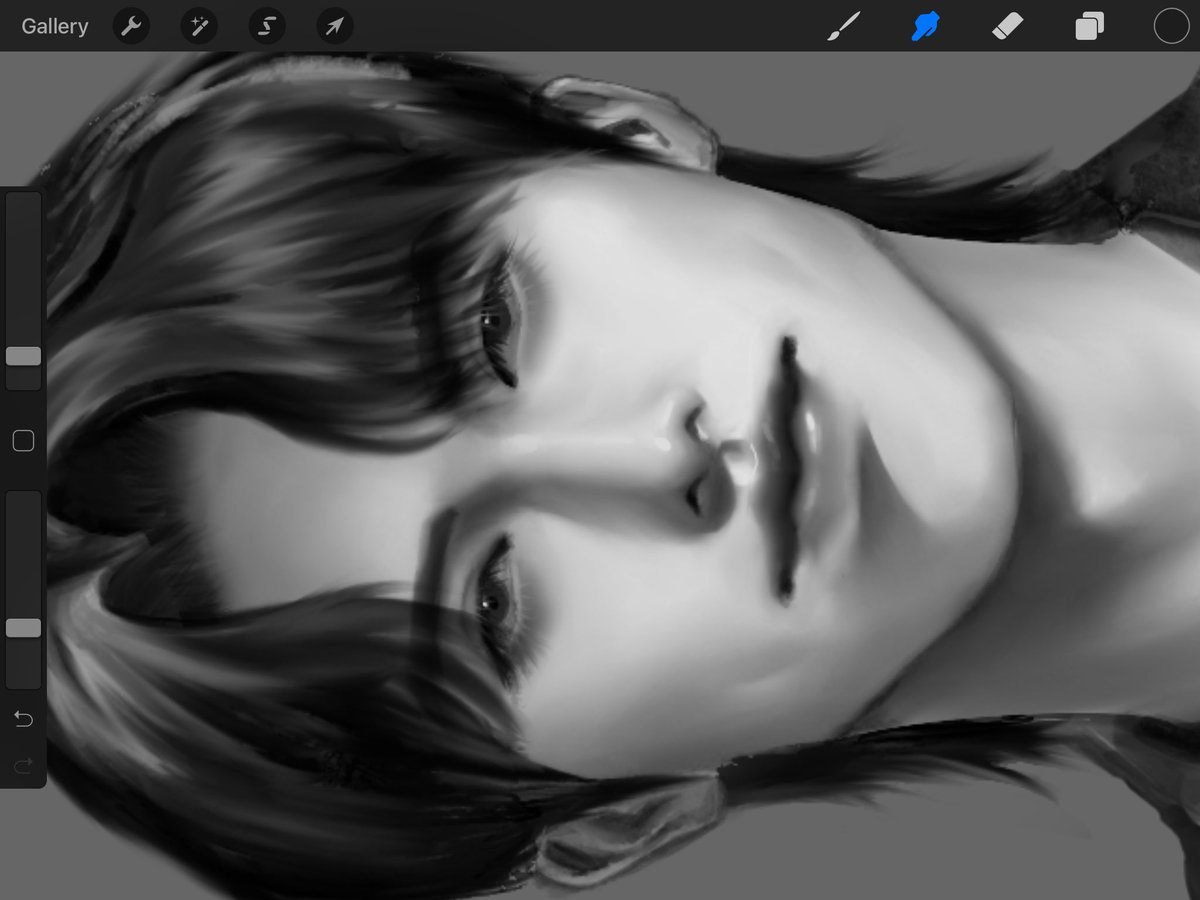The width and height of the screenshot is (1200, 900).
Task: Undo the last stroke
Action: coord(23,719)
